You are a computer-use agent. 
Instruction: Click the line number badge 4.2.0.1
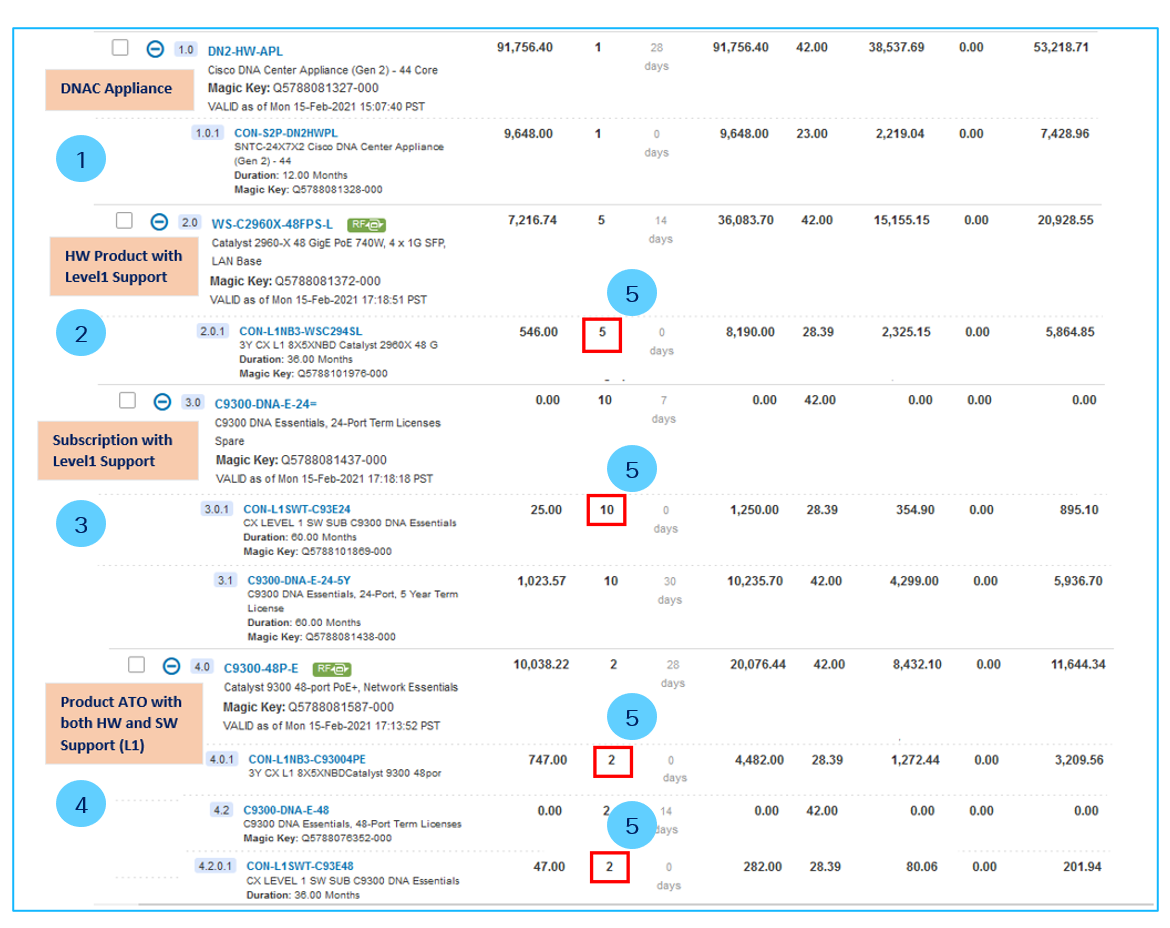pyautogui.click(x=215, y=866)
